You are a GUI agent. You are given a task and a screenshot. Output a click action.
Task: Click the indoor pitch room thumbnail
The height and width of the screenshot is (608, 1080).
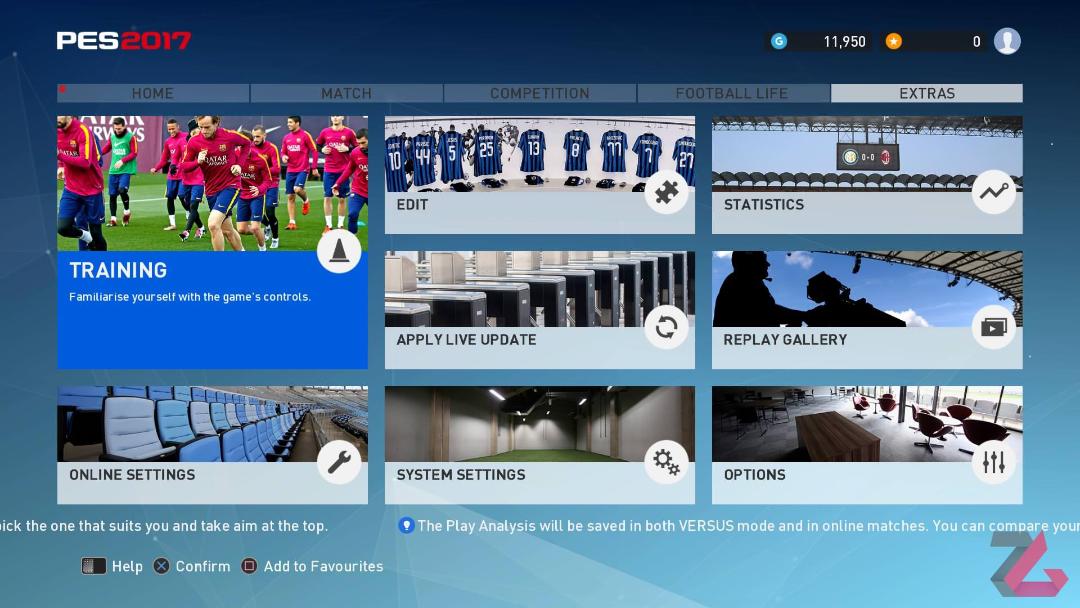pos(539,423)
